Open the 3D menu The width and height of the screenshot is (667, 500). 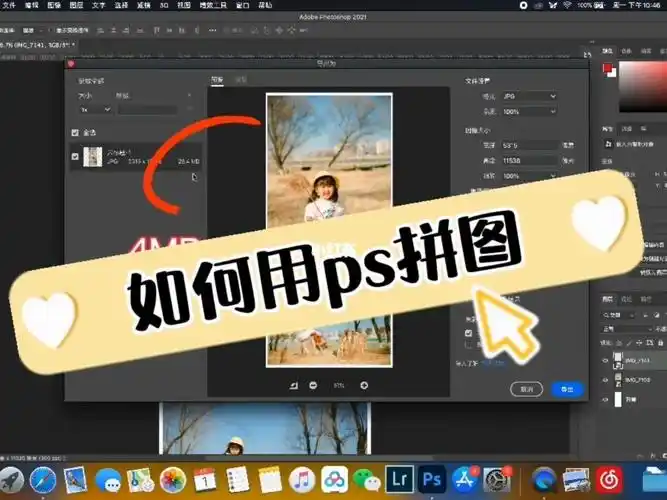pos(164,6)
